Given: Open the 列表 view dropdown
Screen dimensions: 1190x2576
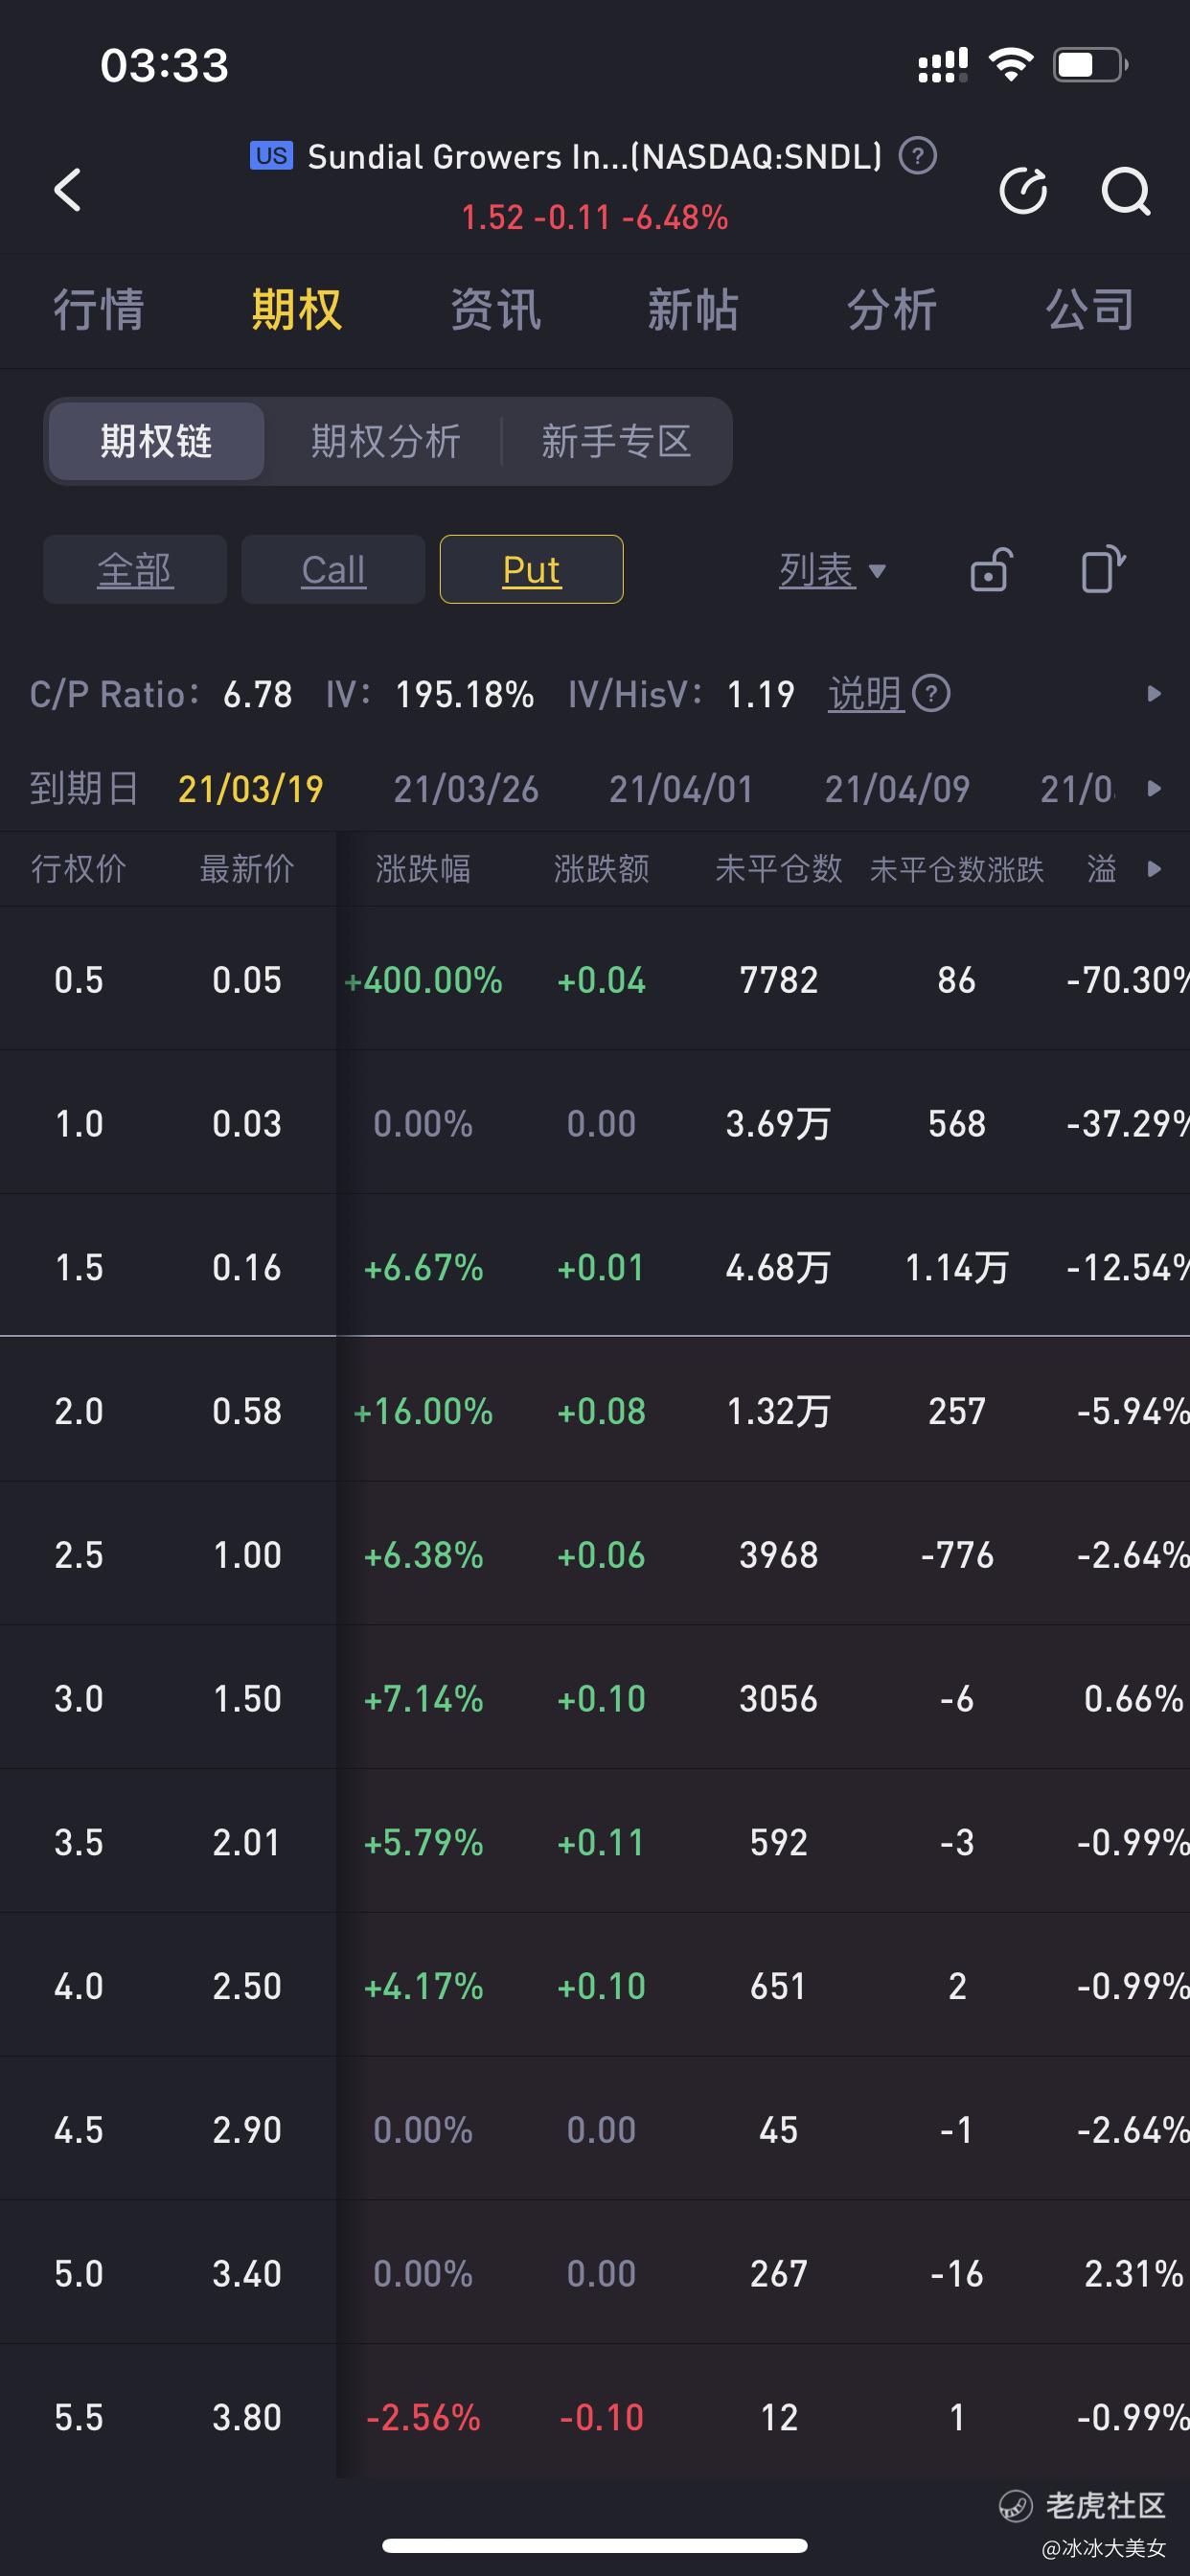Looking at the screenshot, I should [x=832, y=570].
